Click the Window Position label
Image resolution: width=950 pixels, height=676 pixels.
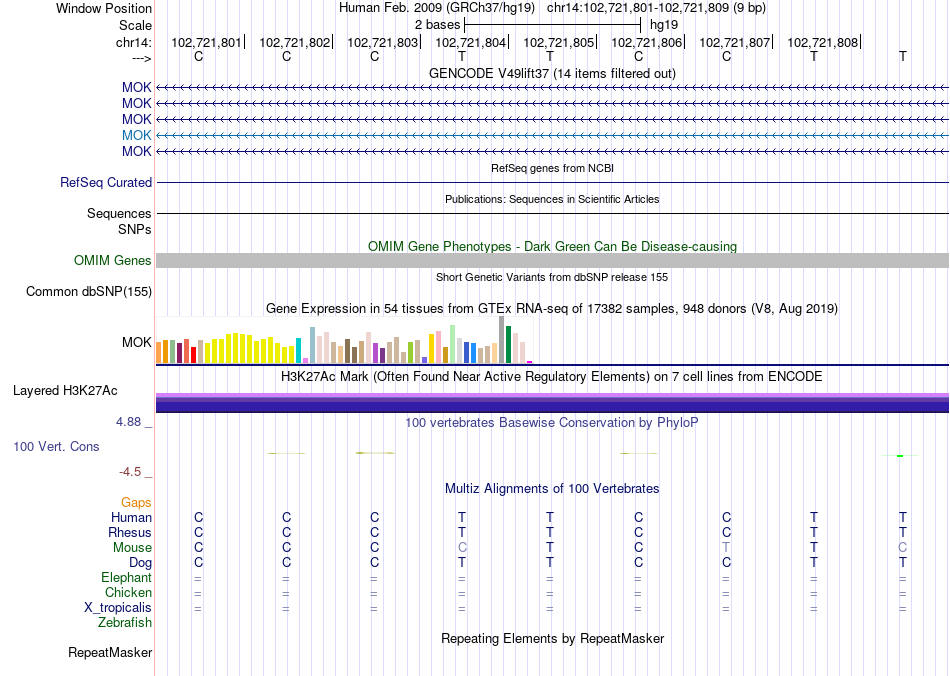104,8
